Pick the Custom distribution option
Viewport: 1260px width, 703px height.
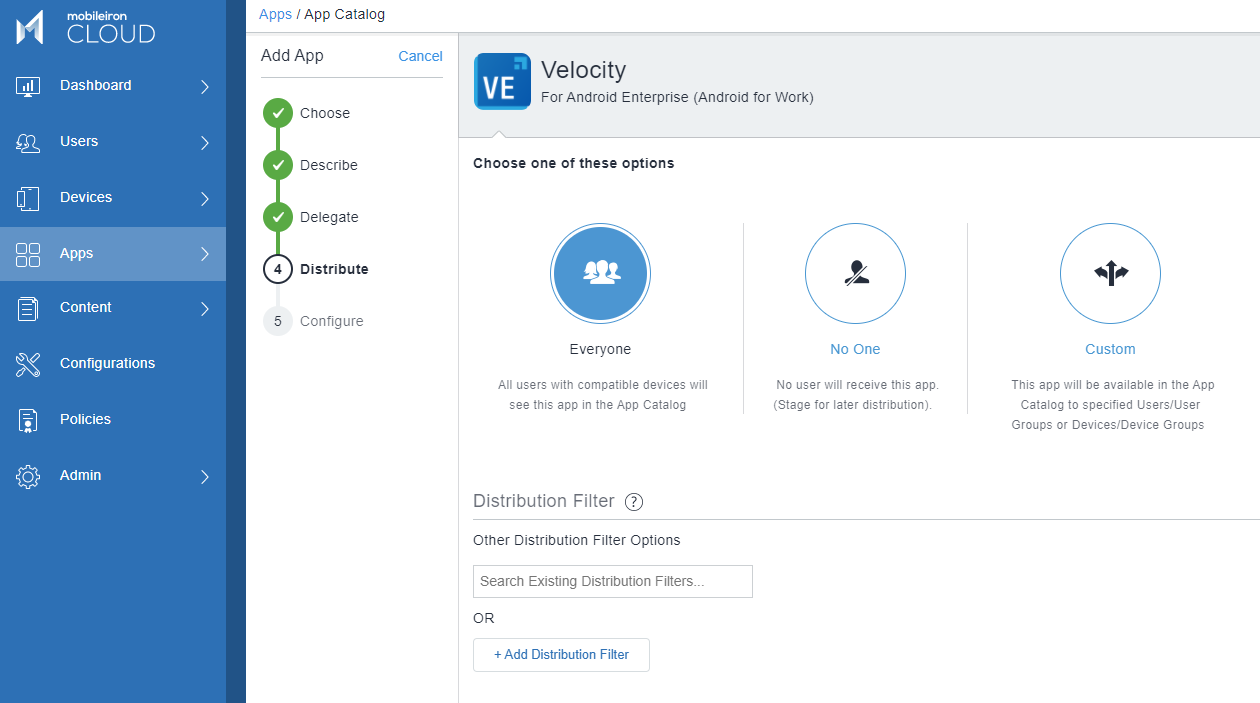(x=1110, y=273)
